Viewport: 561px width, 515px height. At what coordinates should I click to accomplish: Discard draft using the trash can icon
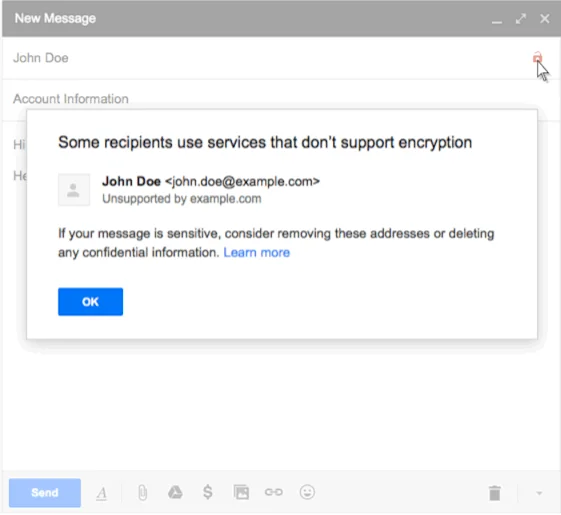click(x=494, y=493)
